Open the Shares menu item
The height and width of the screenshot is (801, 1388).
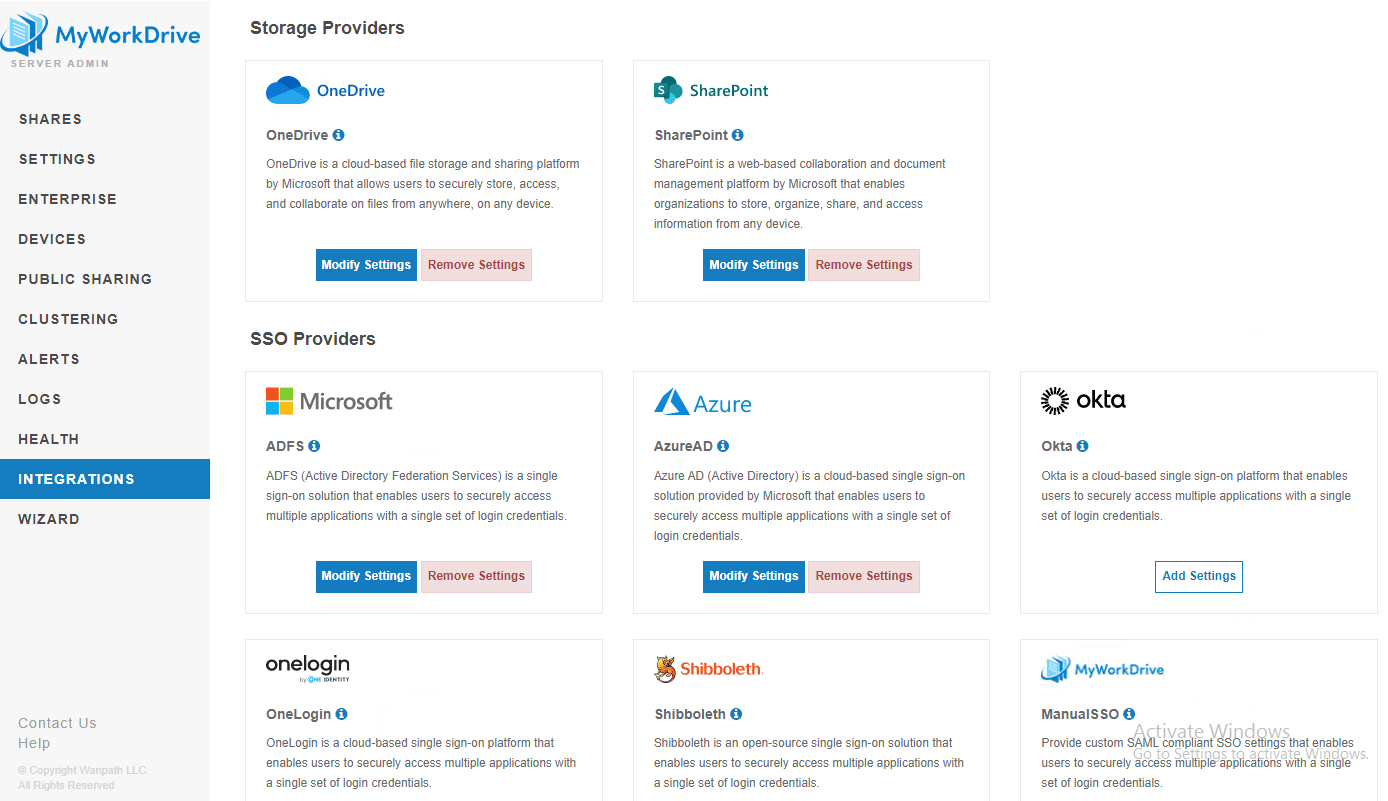[50, 119]
